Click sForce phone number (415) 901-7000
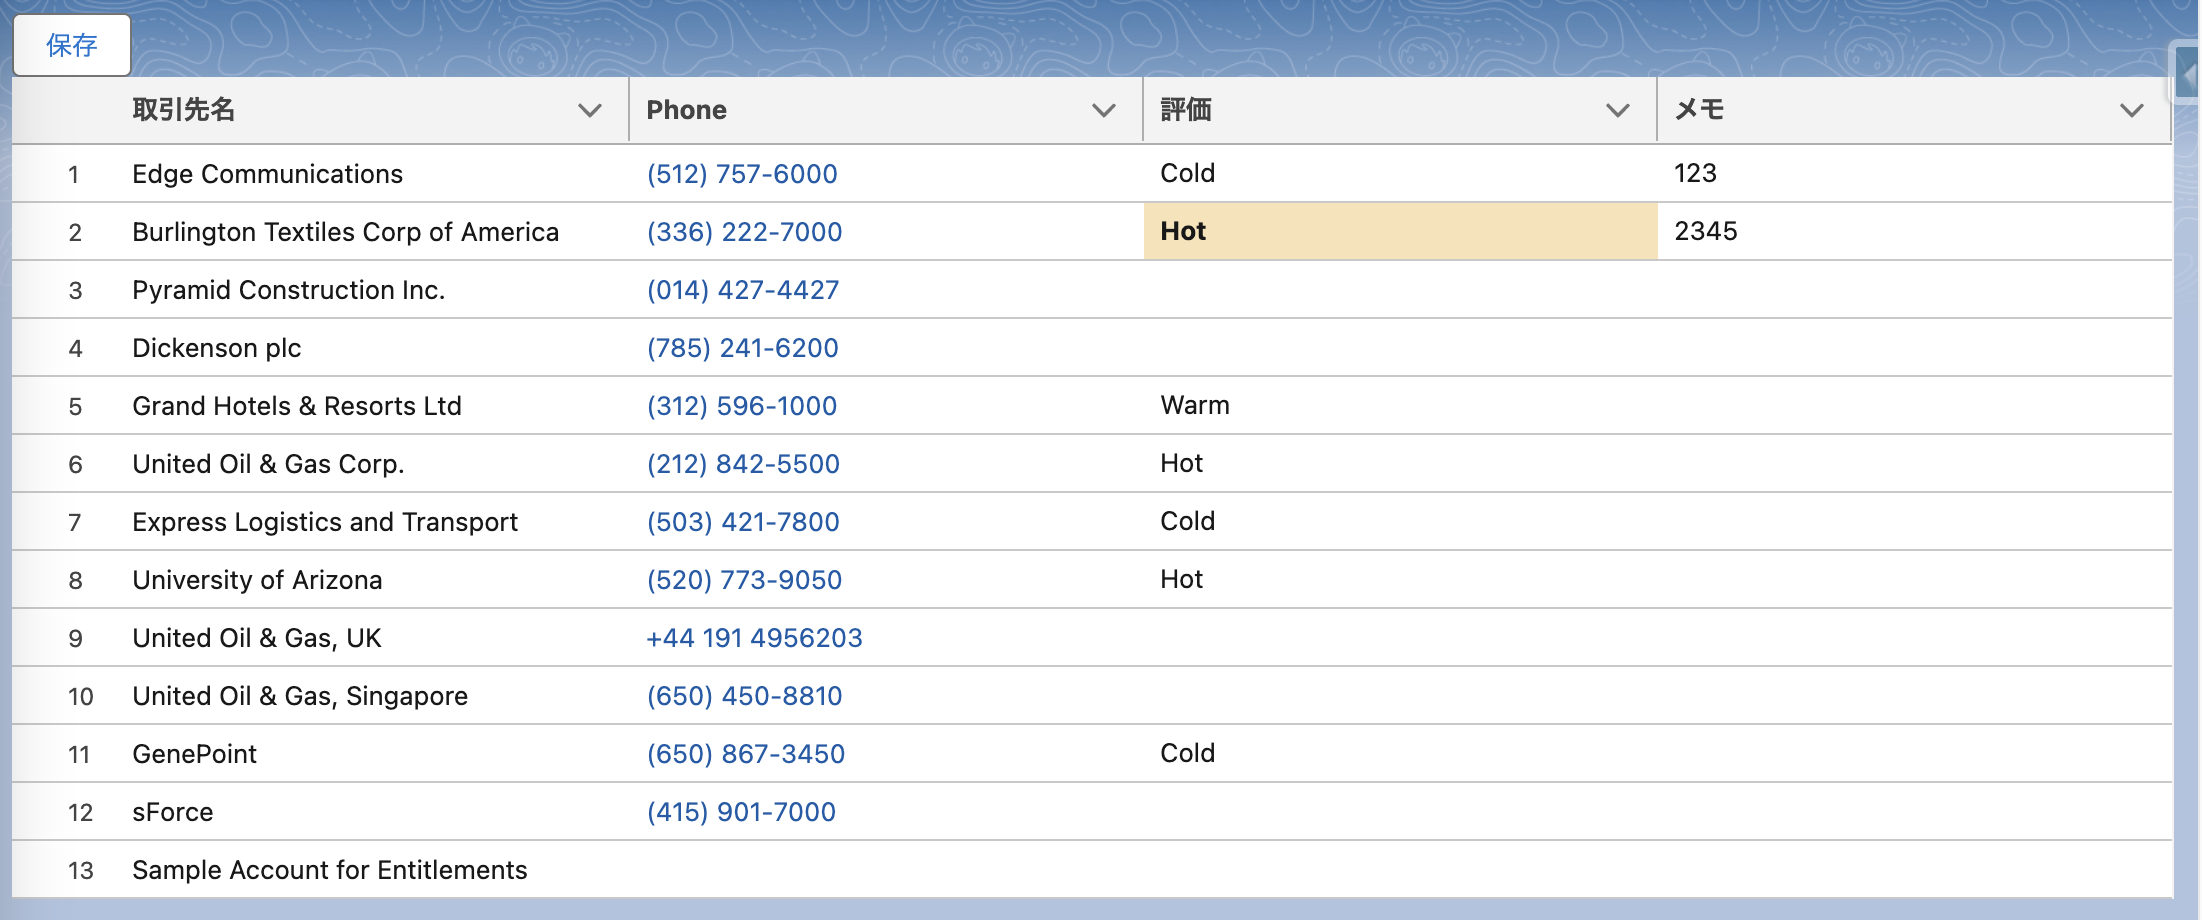This screenshot has height=920, width=2202. (x=741, y=811)
